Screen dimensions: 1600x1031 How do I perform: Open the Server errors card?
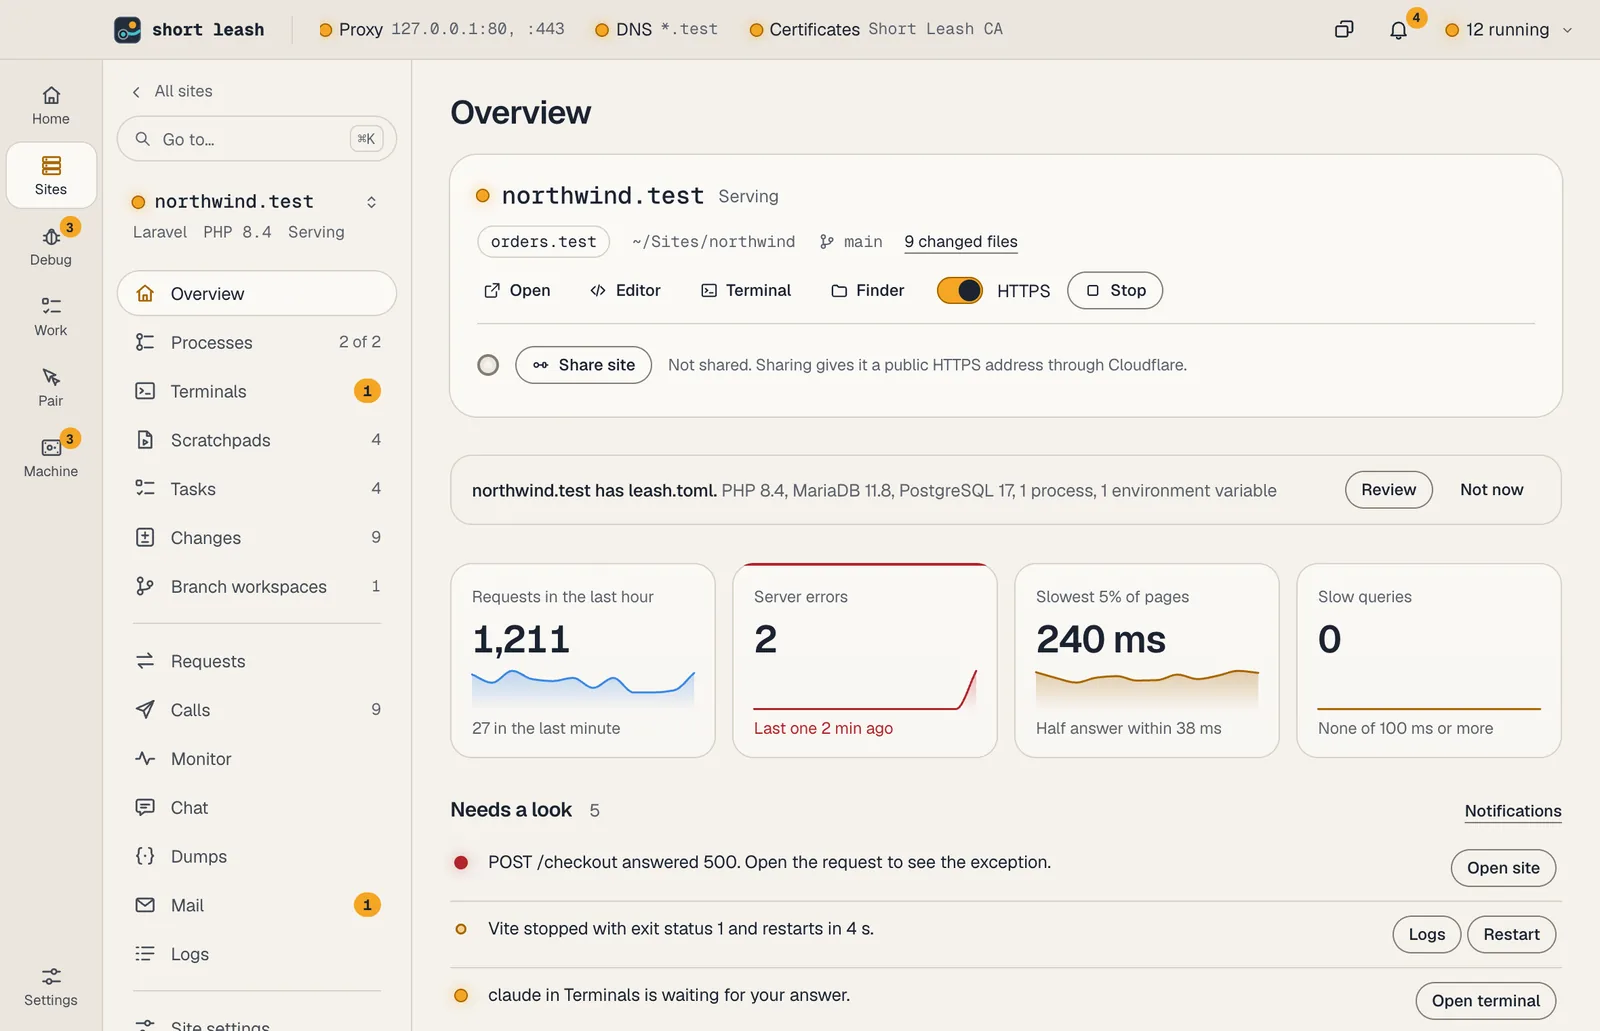pos(865,660)
